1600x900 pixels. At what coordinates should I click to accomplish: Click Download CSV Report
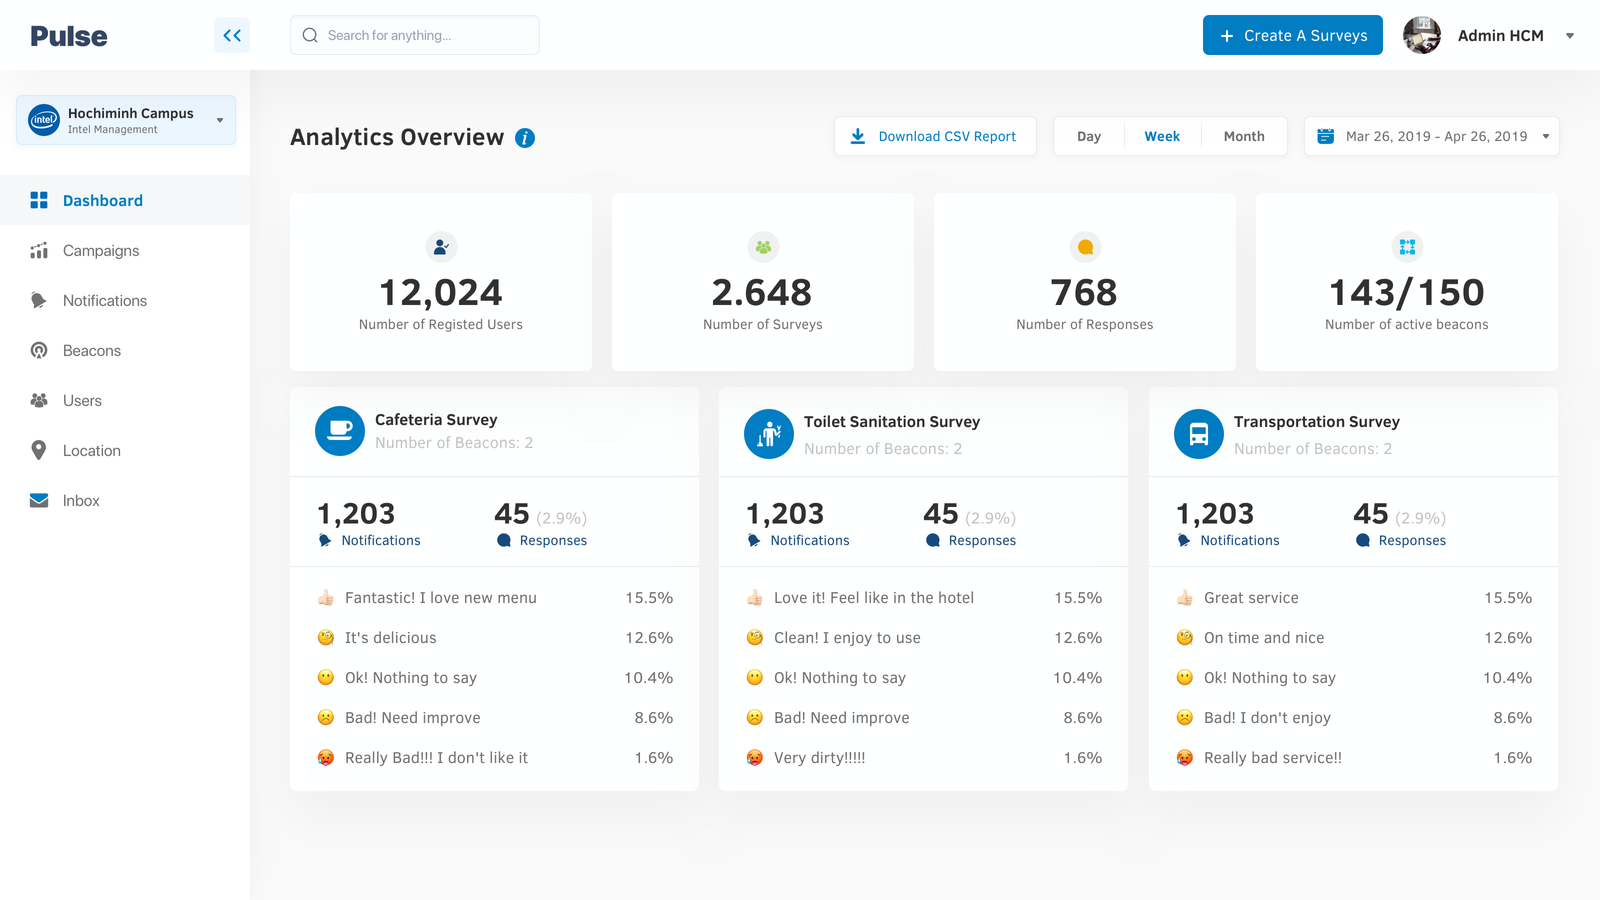pos(935,136)
